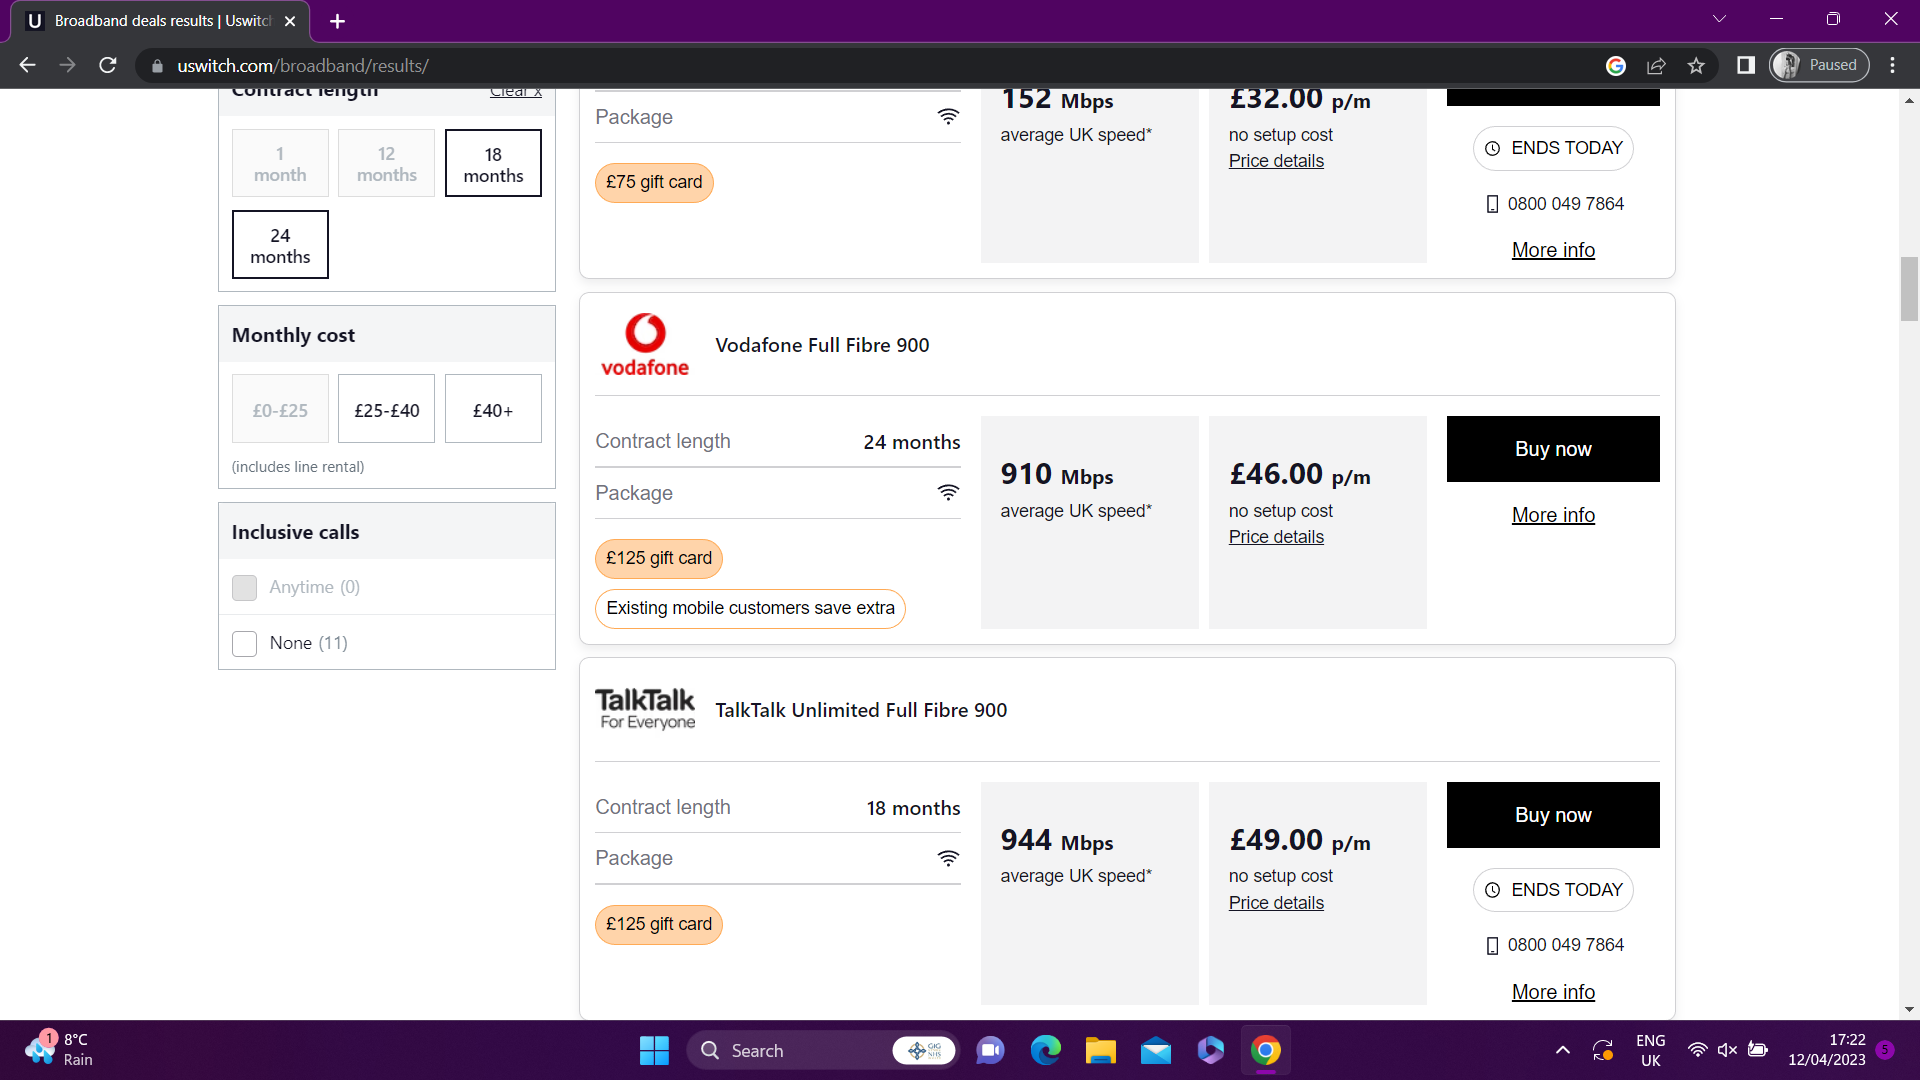Open a new browser tab
This screenshot has width=1920, height=1080.
337,21
